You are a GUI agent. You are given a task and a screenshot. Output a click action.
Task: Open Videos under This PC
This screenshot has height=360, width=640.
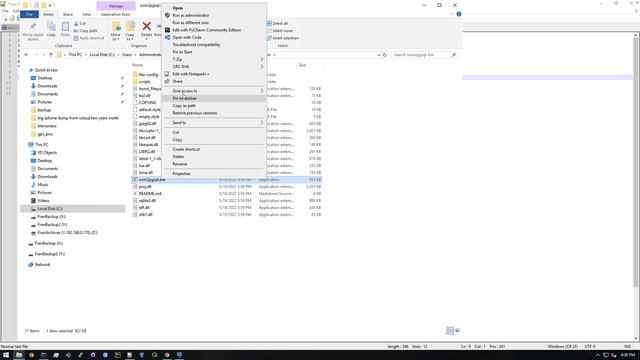point(43,200)
